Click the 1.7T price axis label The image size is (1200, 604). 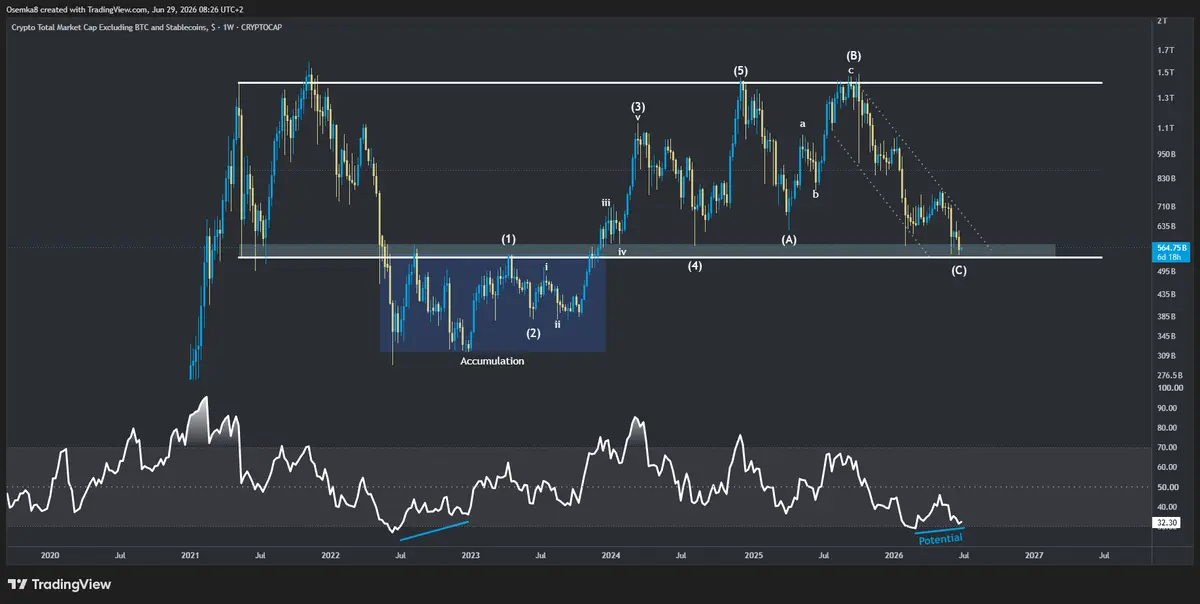(1164, 49)
